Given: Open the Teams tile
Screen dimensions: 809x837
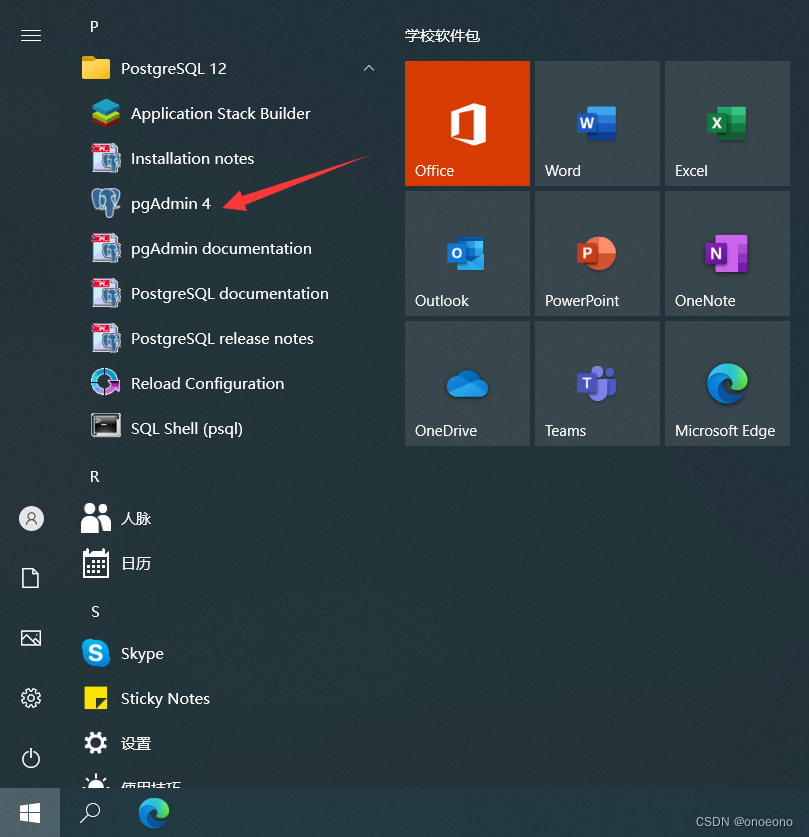Looking at the screenshot, I should click(597, 383).
